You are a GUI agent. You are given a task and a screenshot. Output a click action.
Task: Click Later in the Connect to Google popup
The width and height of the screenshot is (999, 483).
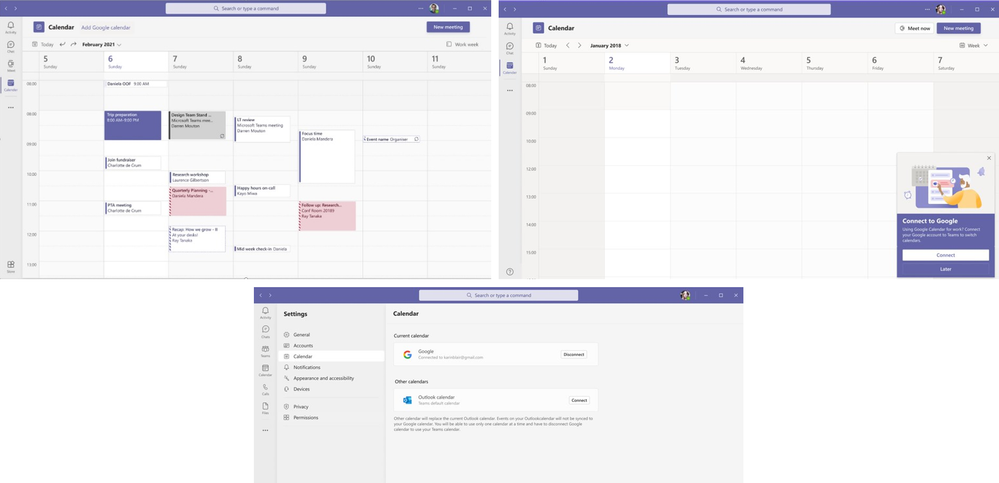pos(945,269)
